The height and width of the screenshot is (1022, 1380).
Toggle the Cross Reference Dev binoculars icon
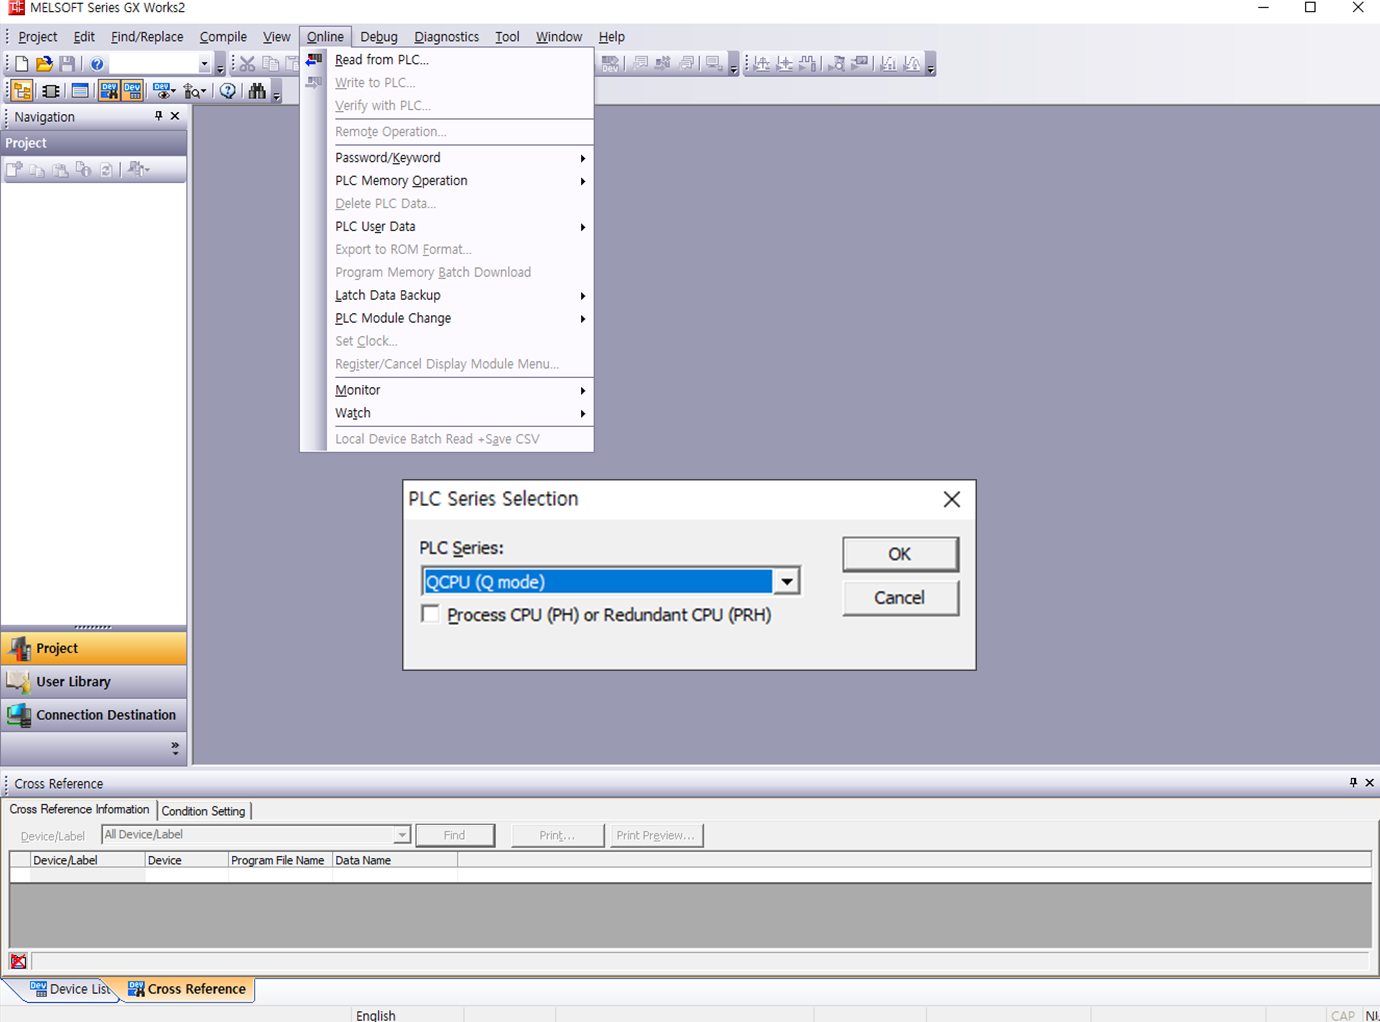coord(109,91)
